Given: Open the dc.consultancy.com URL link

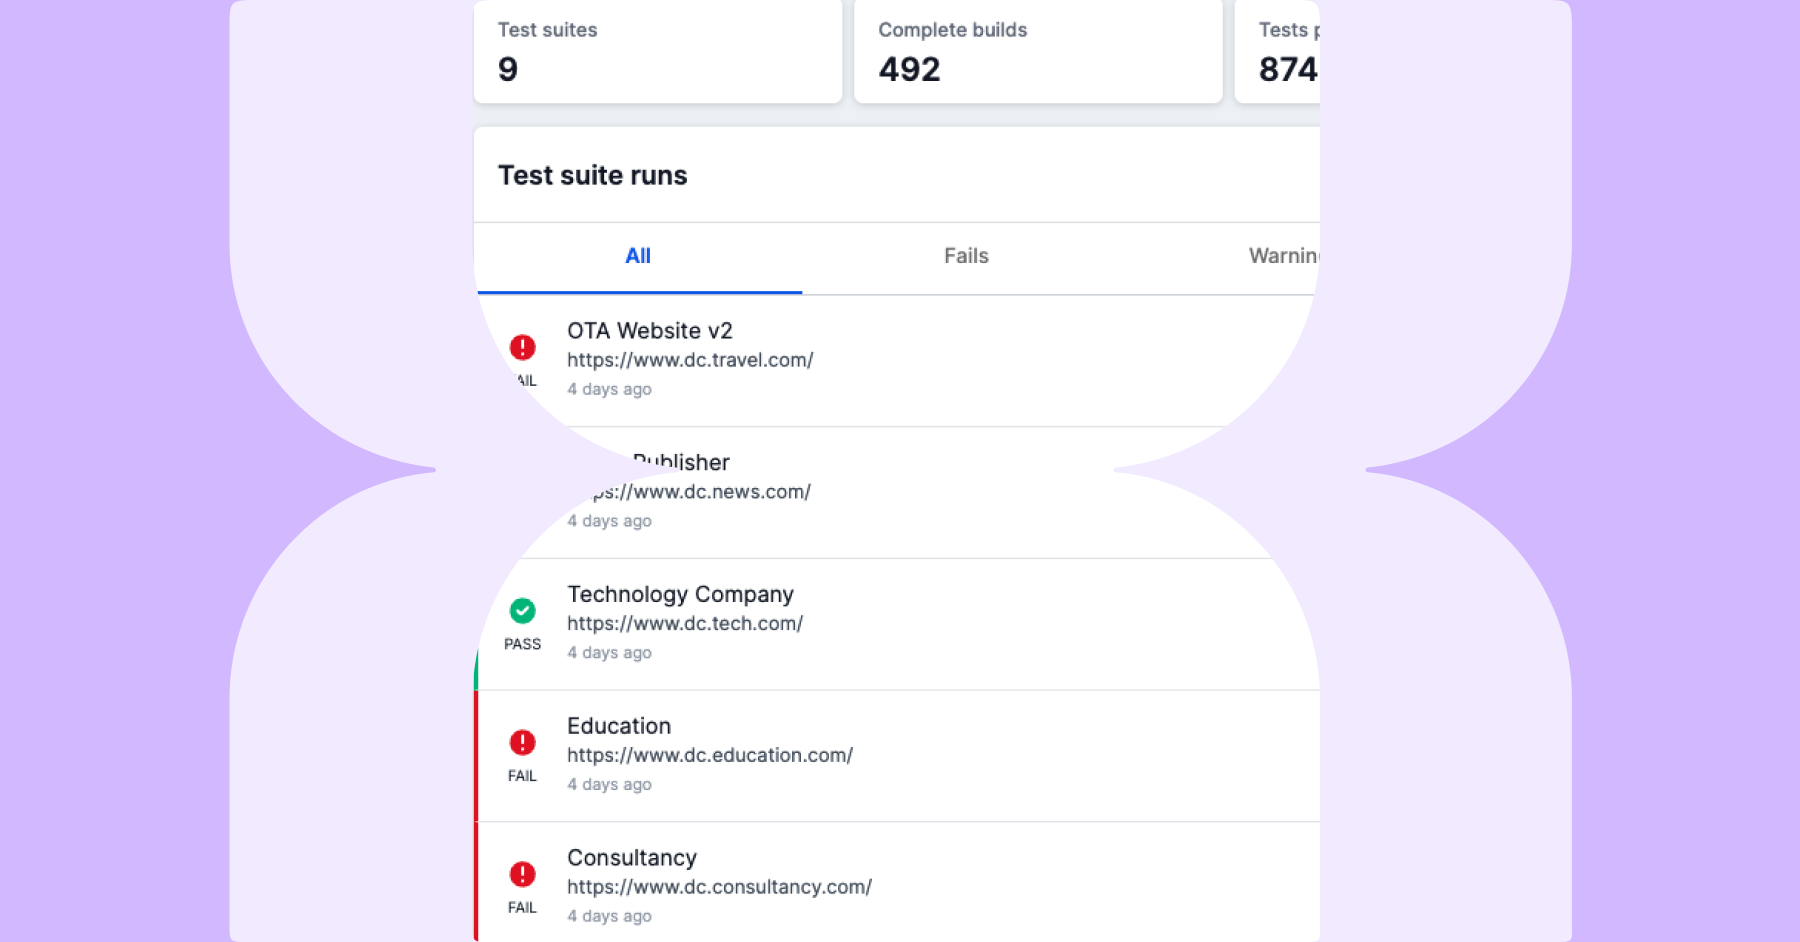Looking at the screenshot, I should tap(719, 887).
